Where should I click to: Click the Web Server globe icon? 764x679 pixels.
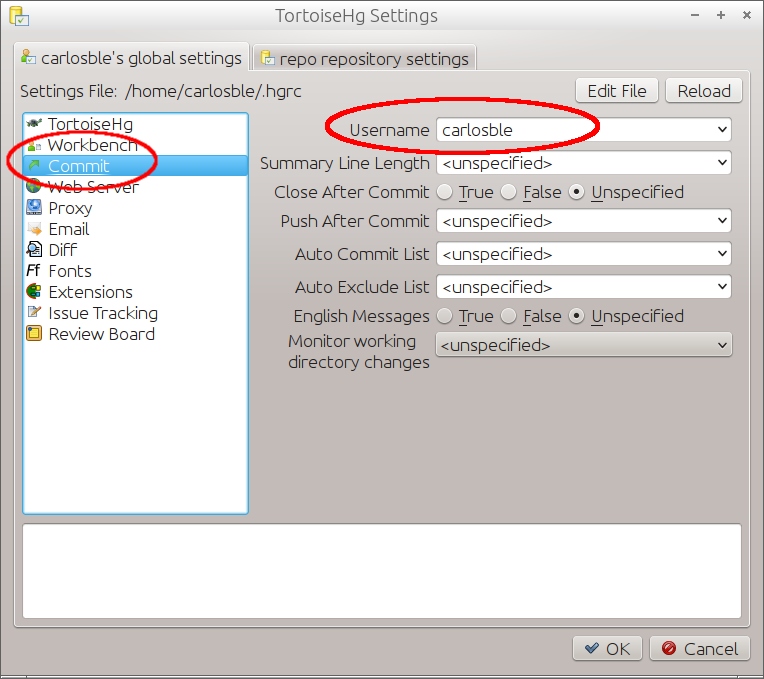(34, 187)
